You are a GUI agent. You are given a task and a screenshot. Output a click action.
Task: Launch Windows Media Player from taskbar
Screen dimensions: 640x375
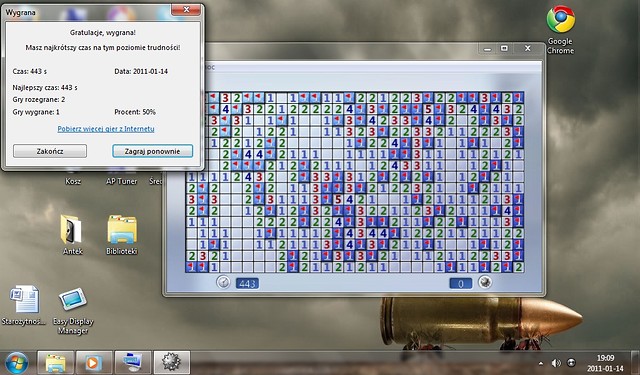click(x=94, y=362)
